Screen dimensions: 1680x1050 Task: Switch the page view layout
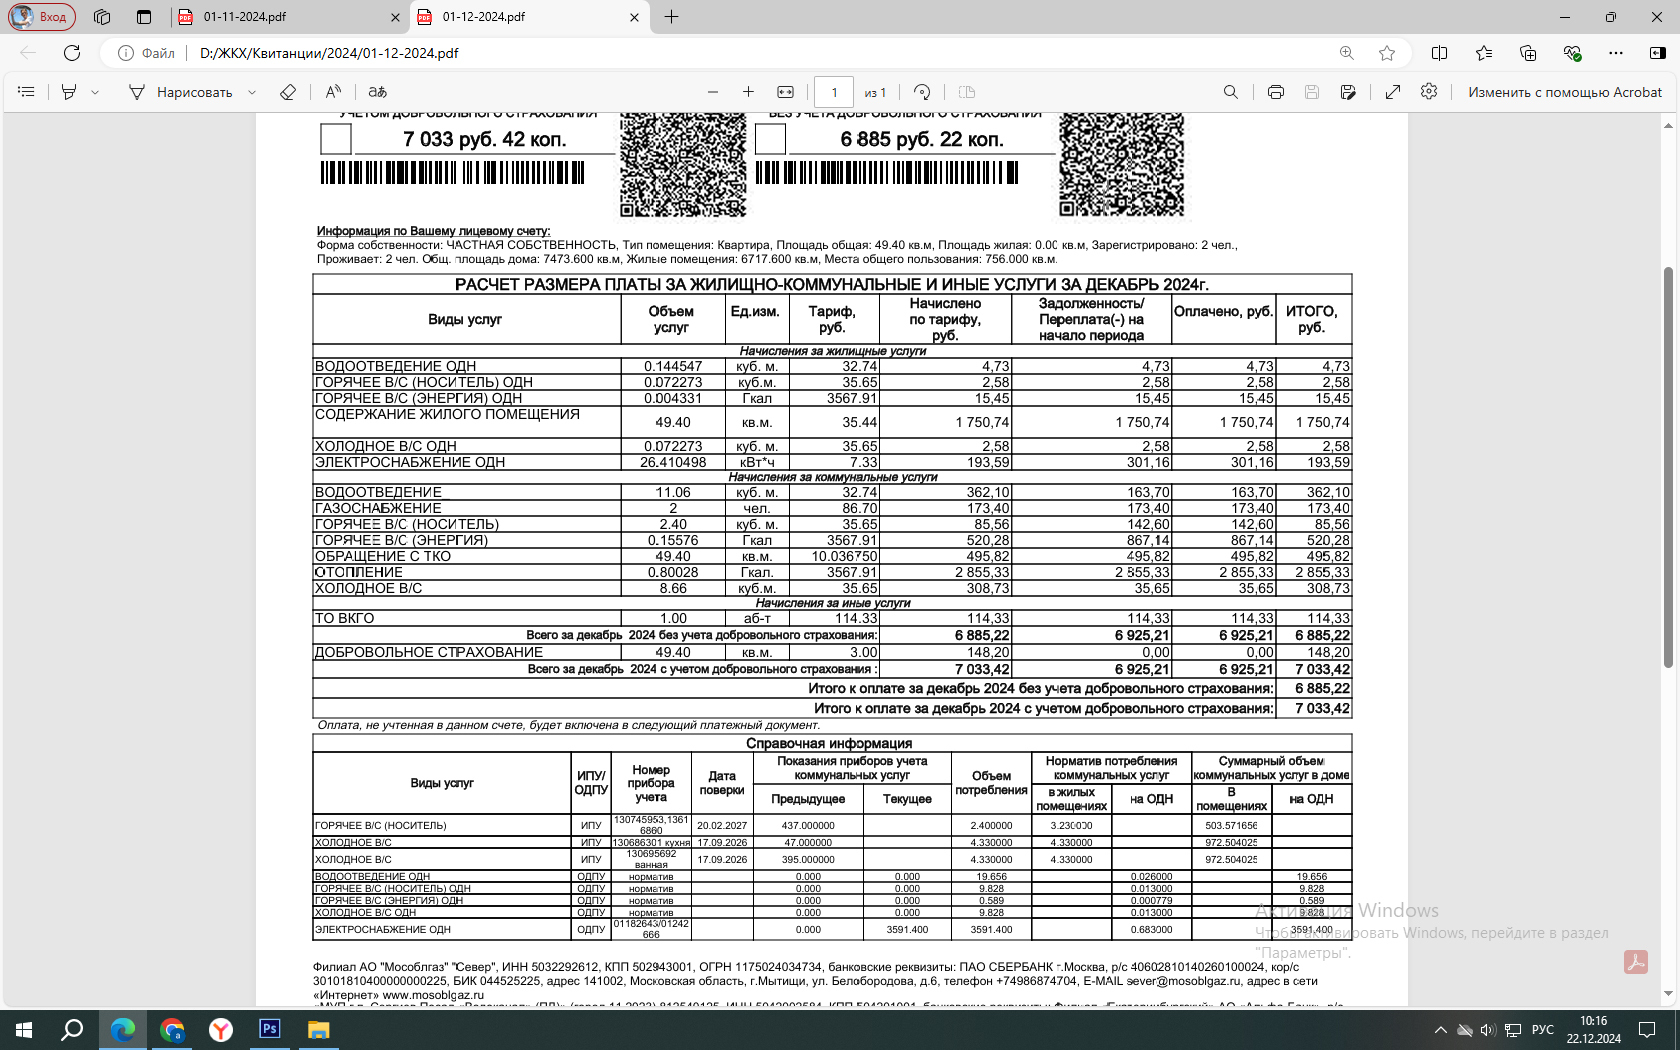coord(967,92)
